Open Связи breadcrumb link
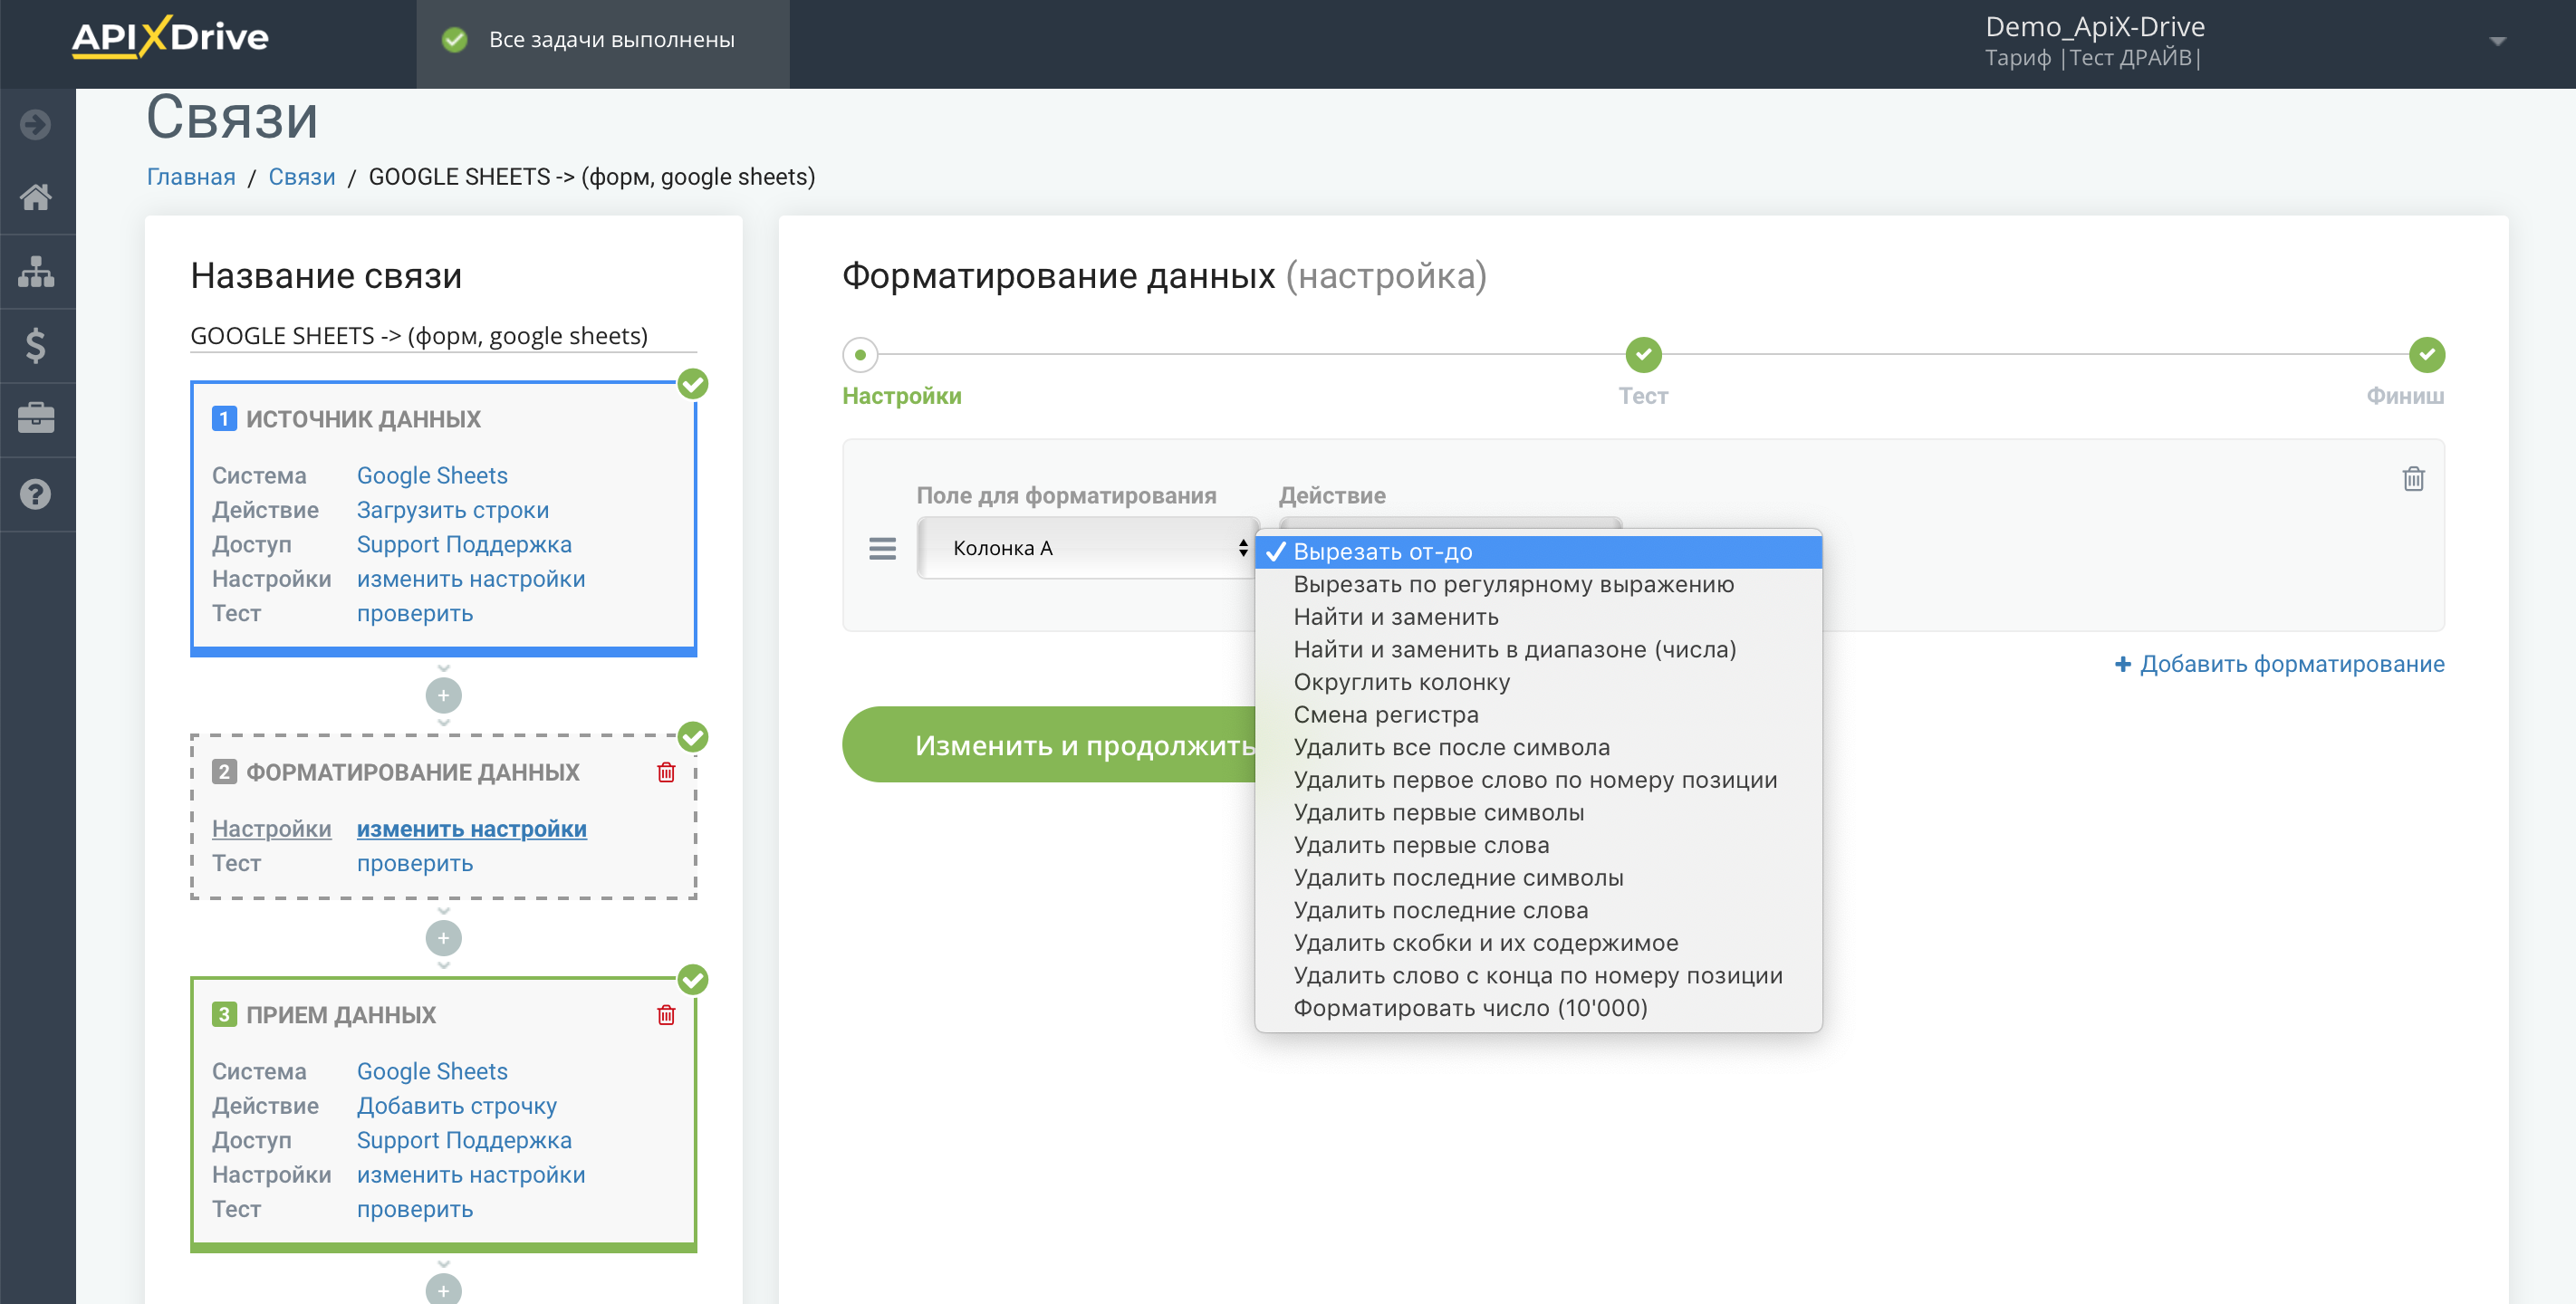This screenshot has width=2576, height=1304. [302, 177]
